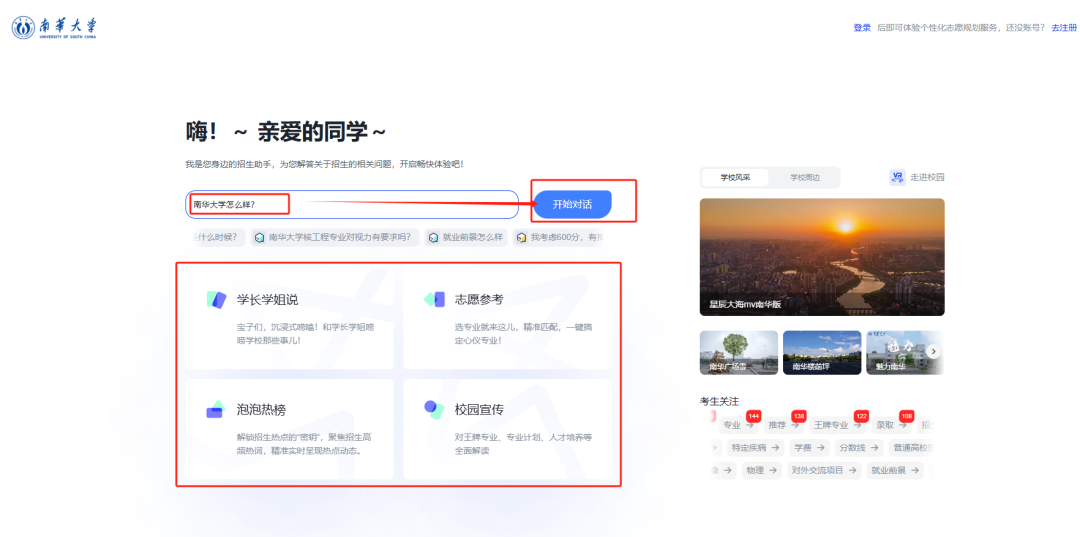Select the 南华大学核工程专业对视力有要求吗 suggestion
This screenshot has height=537, width=1080.
[x=335, y=238]
